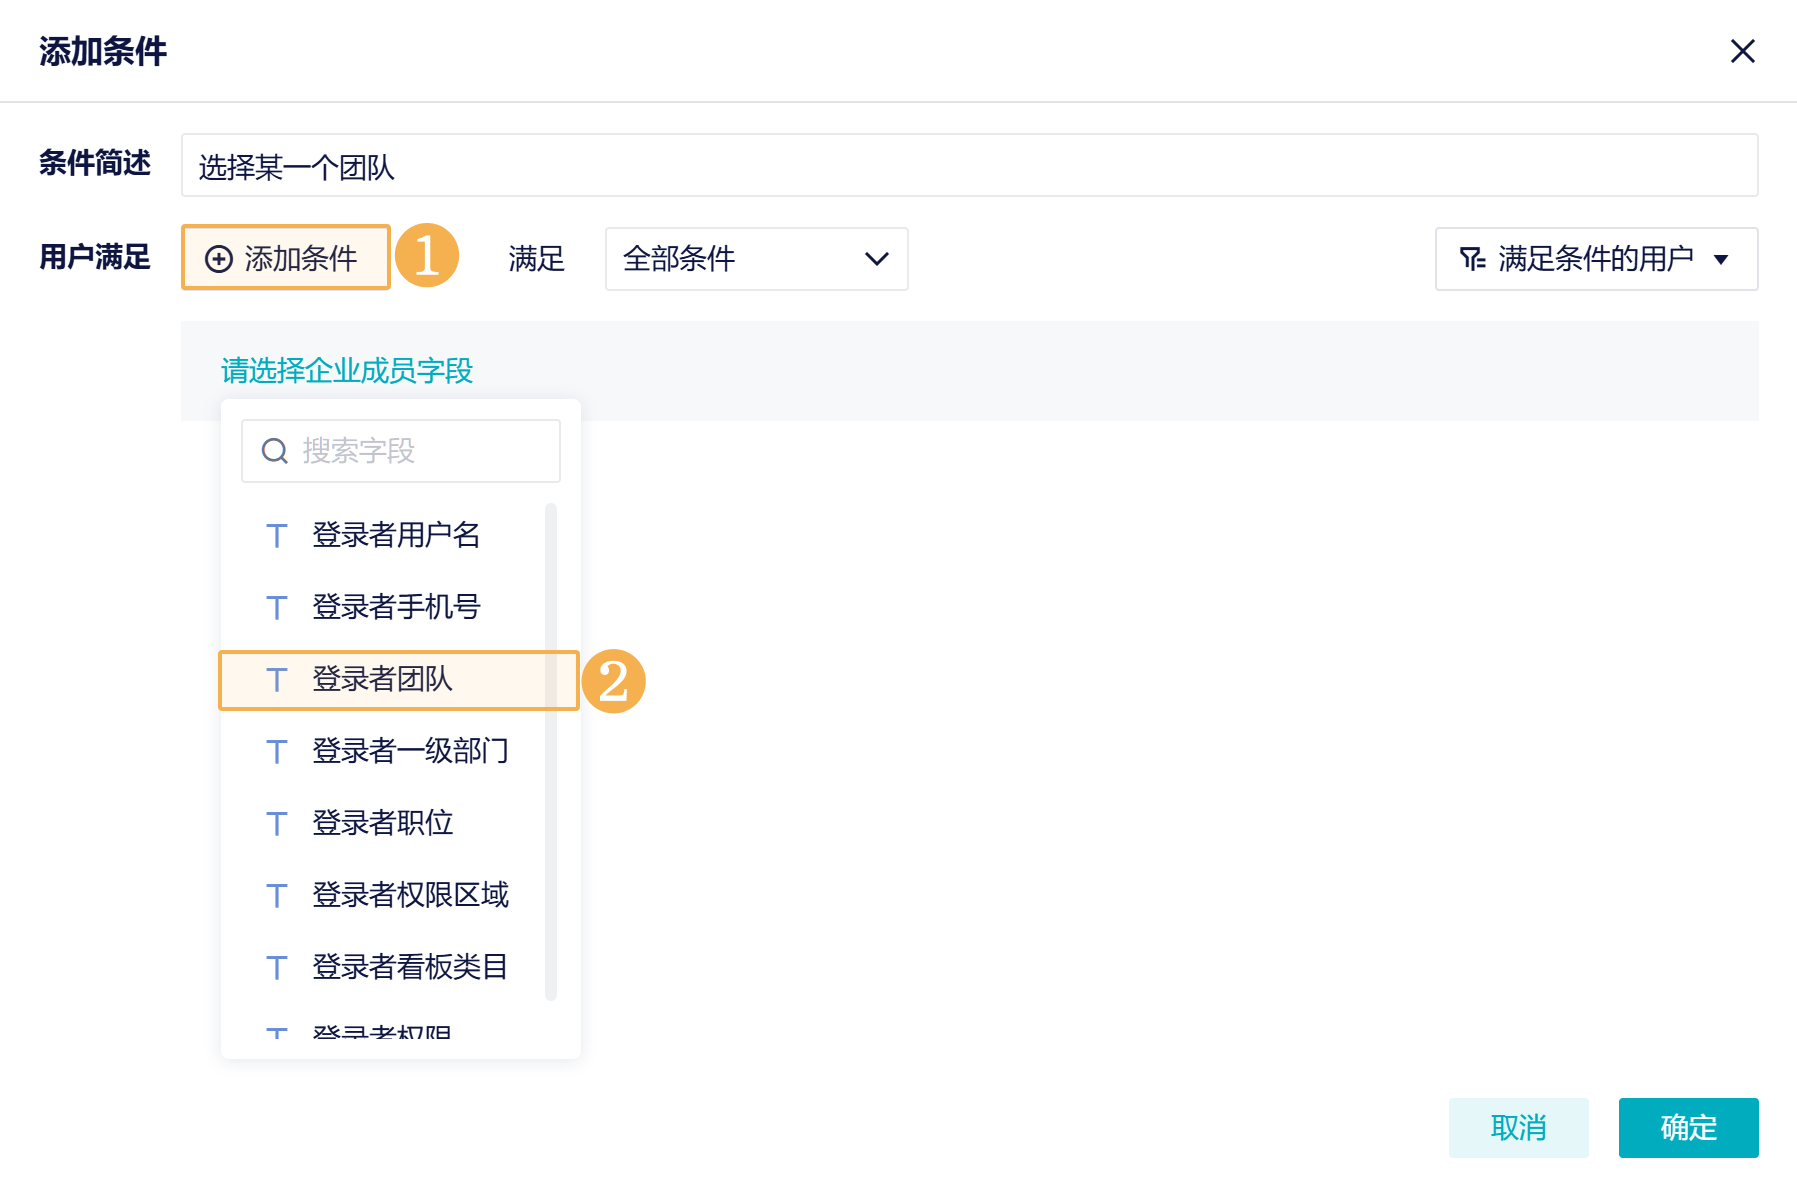Pick 登录者职位 from the list
The height and width of the screenshot is (1200, 1797).
point(382,823)
